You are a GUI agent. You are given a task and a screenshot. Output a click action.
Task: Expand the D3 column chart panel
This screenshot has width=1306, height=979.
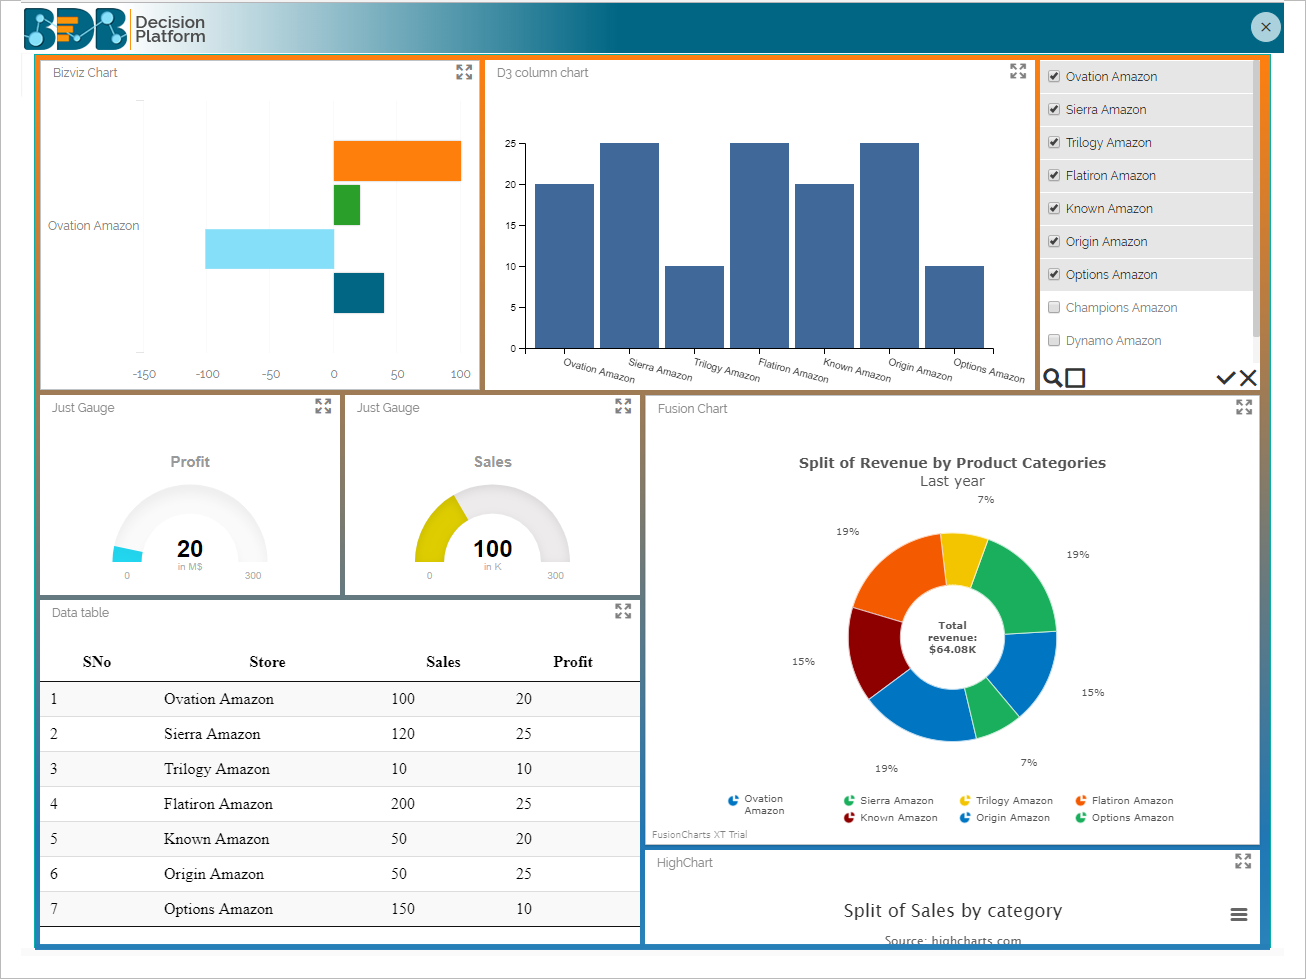1018,72
